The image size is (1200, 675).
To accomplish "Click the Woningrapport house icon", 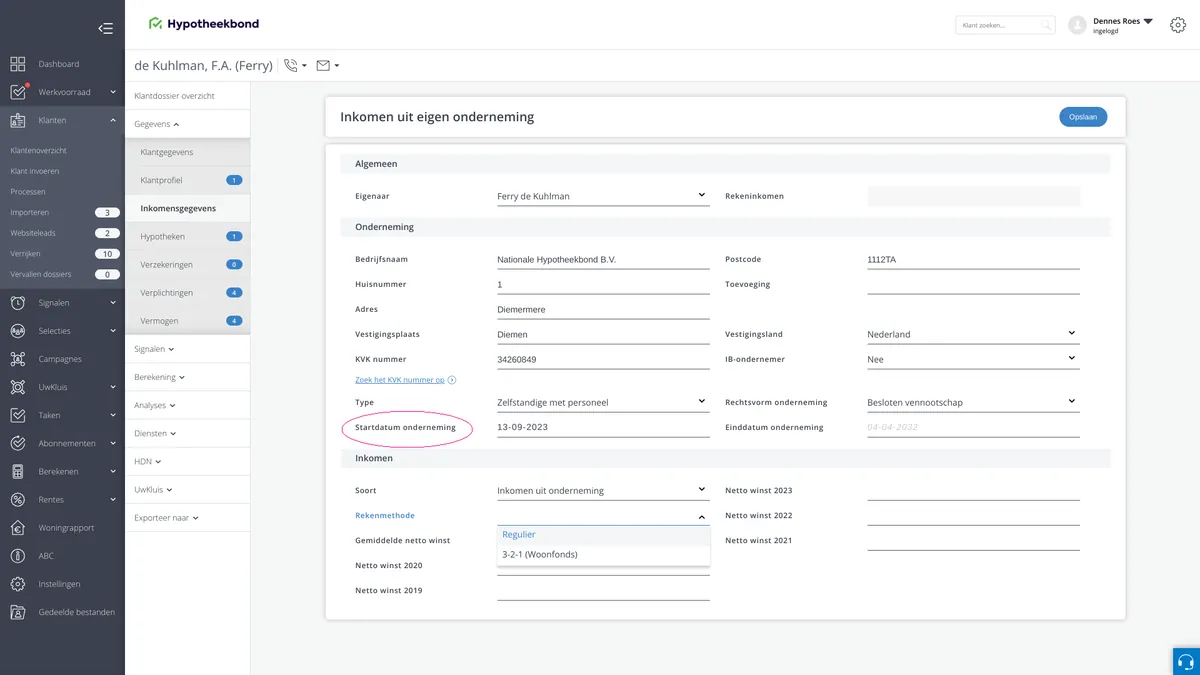I will [18, 527].
